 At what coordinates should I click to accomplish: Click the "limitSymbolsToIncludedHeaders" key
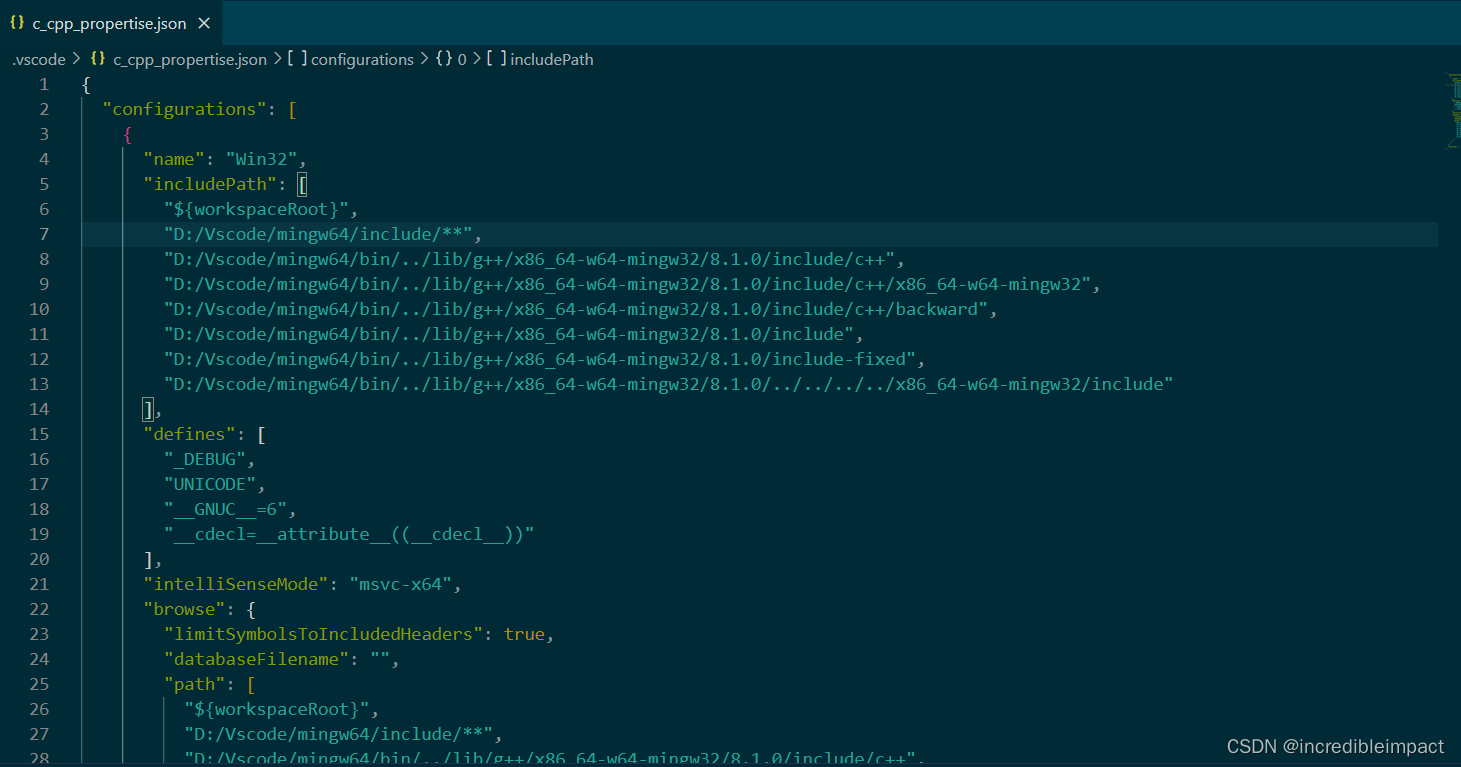click(323, 634)
